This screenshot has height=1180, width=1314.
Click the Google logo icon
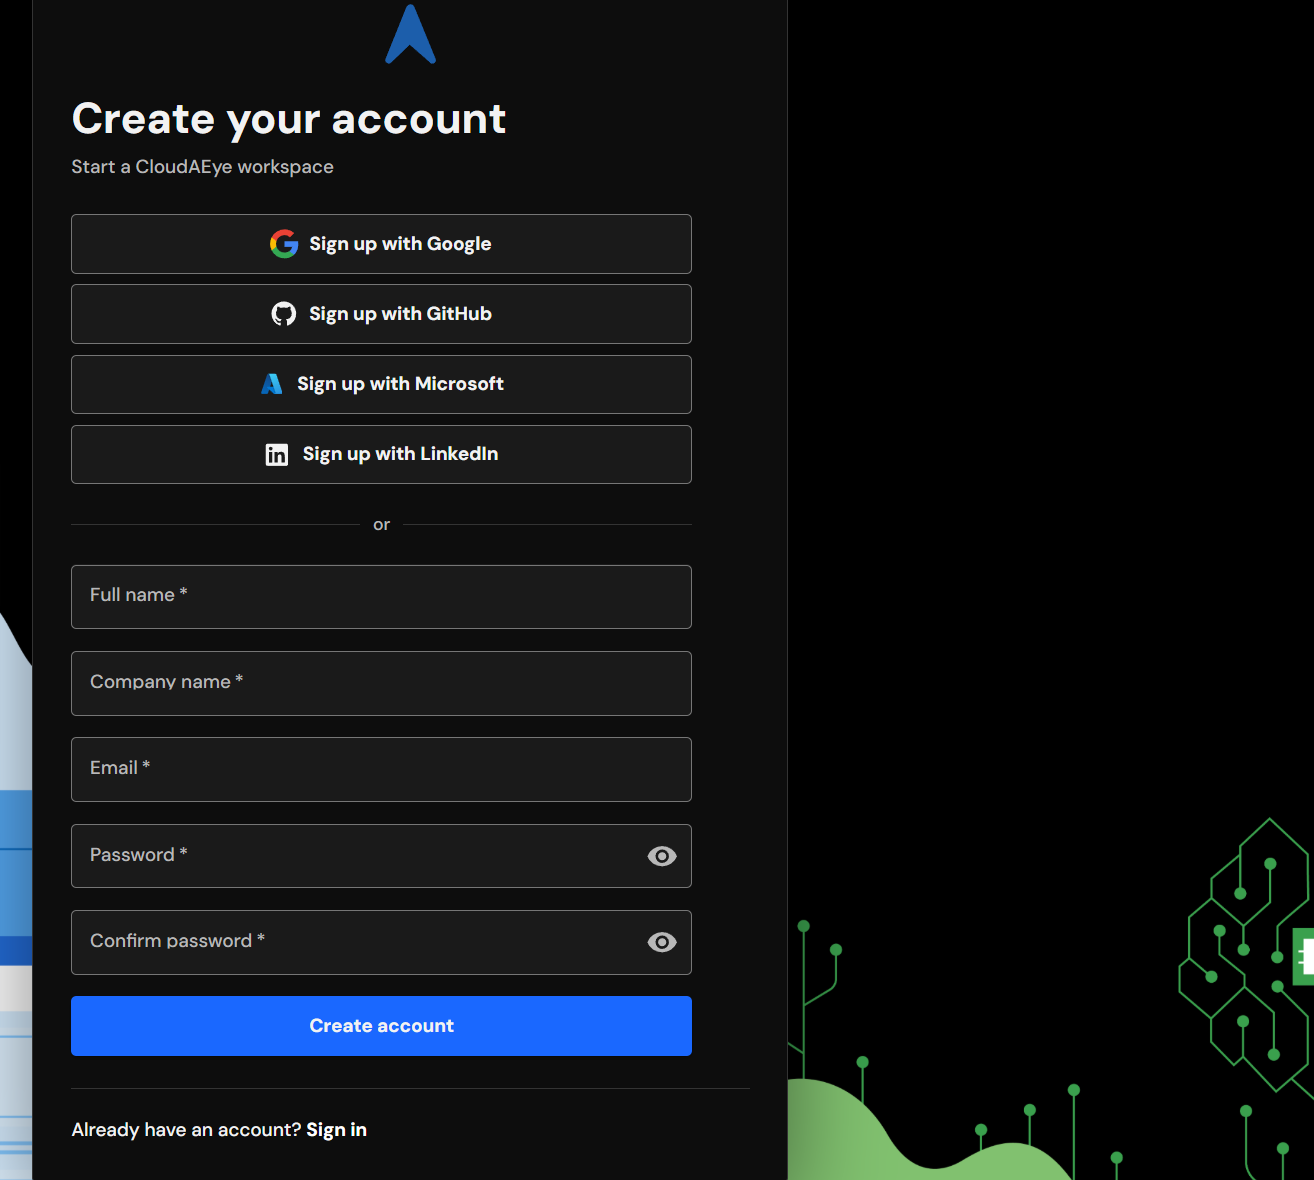tap(284, 244)
